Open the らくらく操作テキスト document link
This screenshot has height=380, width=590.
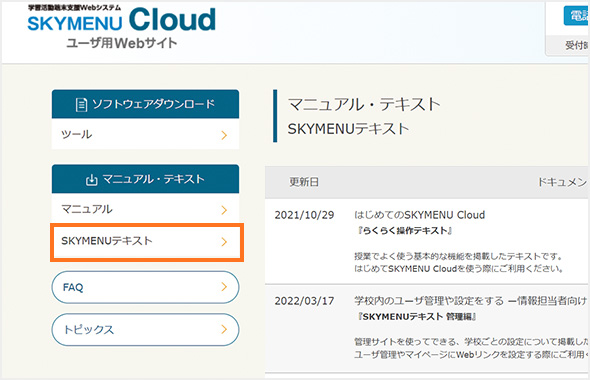point(405,231)
